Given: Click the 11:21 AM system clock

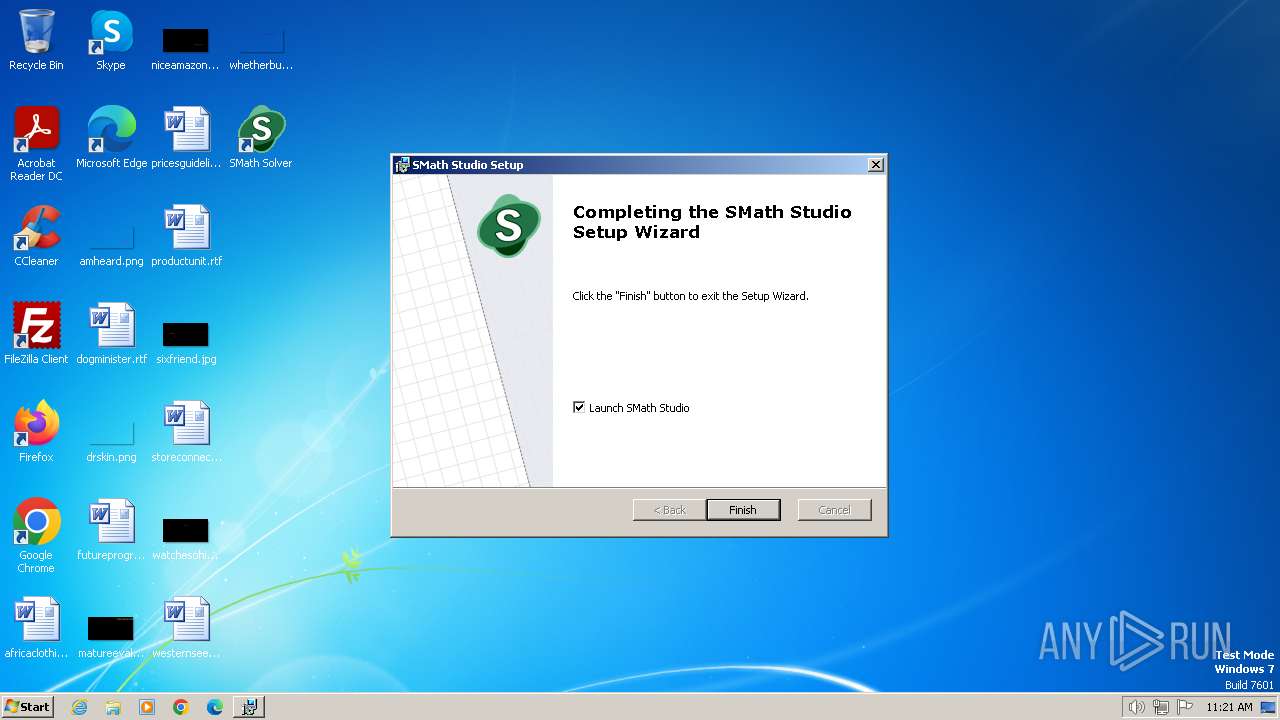Looking at the screenshot, I should [x=1229, y=707].
